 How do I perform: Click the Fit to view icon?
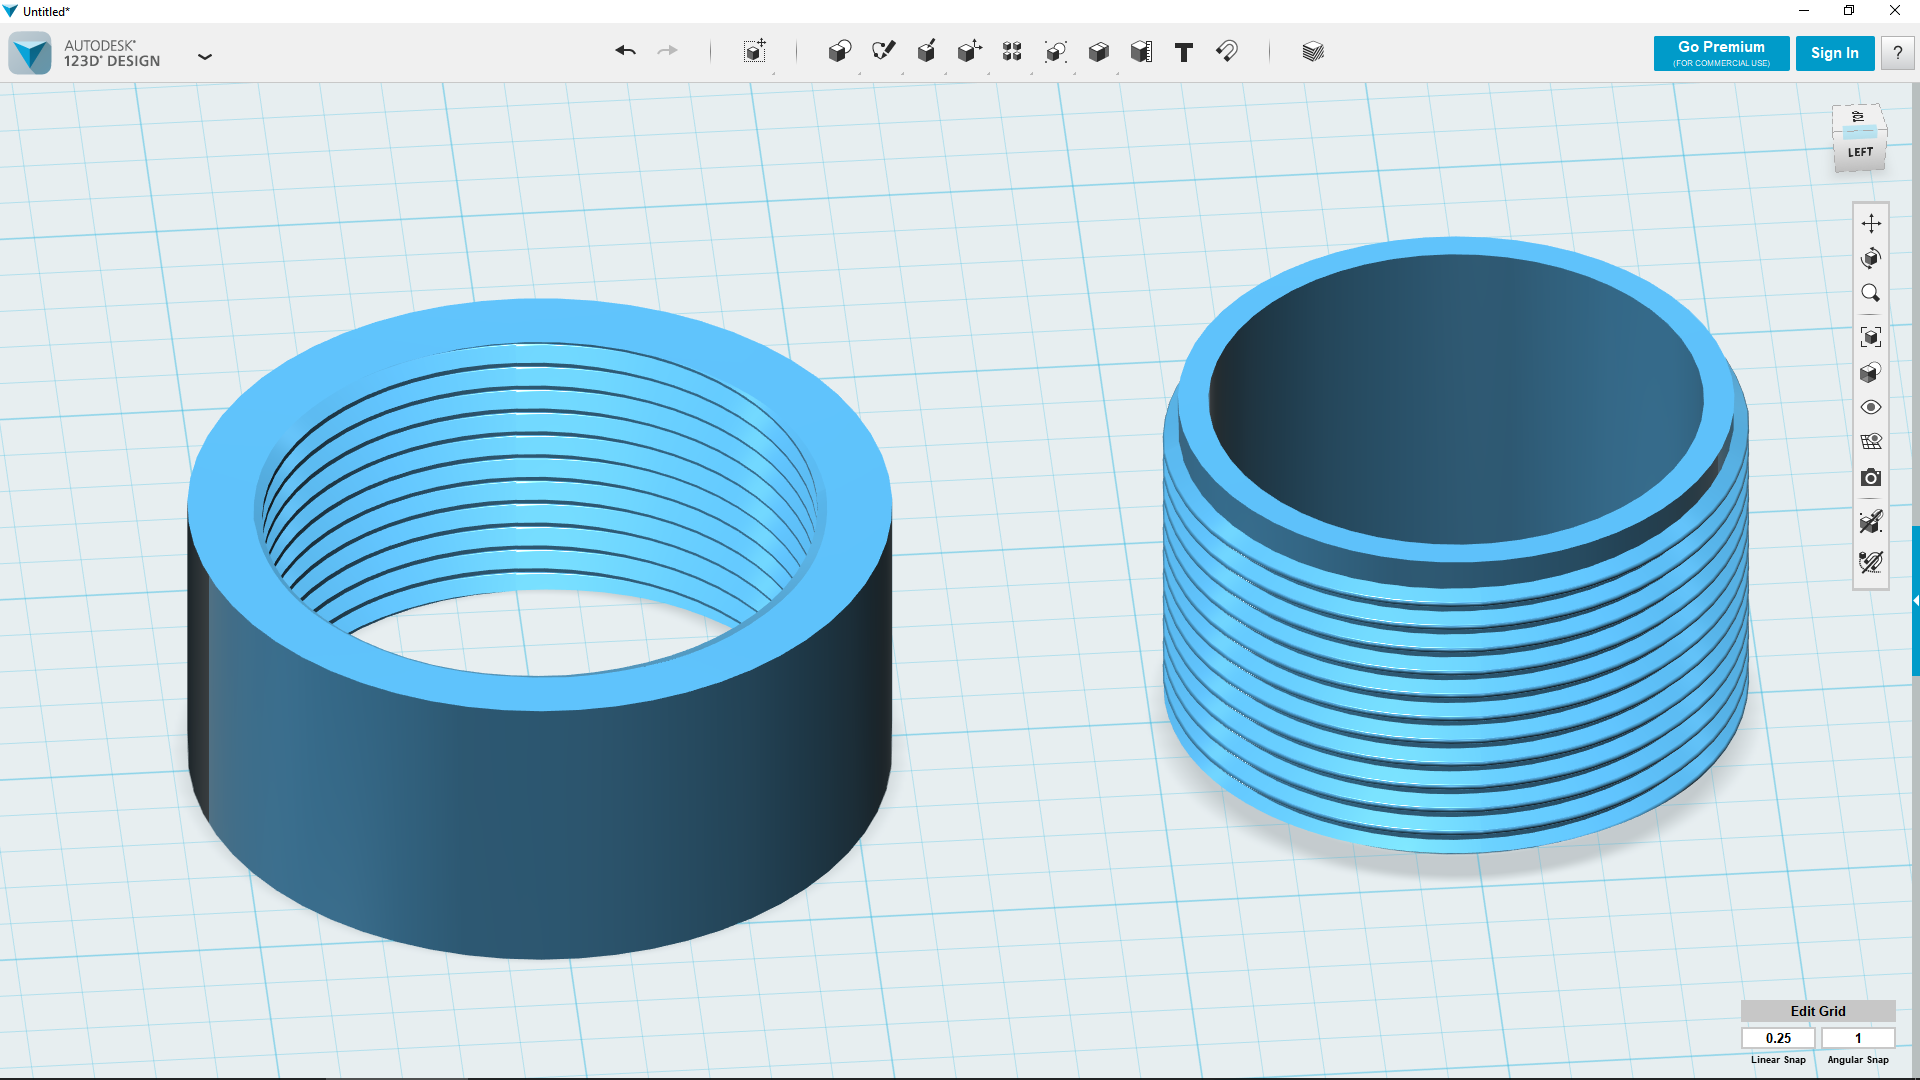pyautogui.click(x=1871, y=337)
